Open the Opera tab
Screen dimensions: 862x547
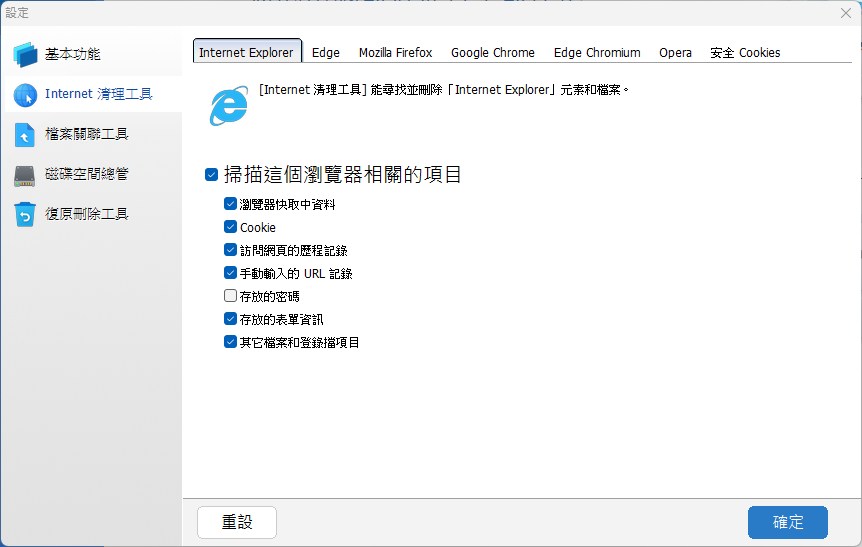675,52
